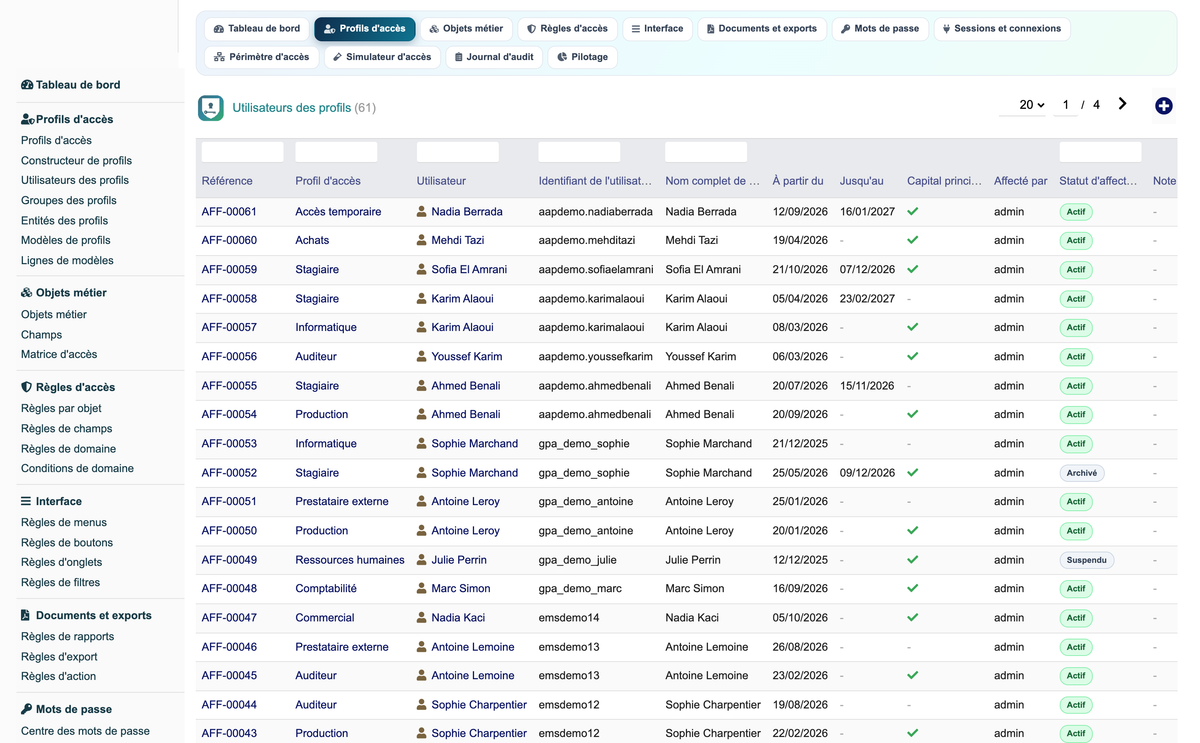The width and height of the screenshot is (1200, 743).
Task: Open Constructeur de profils in sidebar
Action: (76, 160)
